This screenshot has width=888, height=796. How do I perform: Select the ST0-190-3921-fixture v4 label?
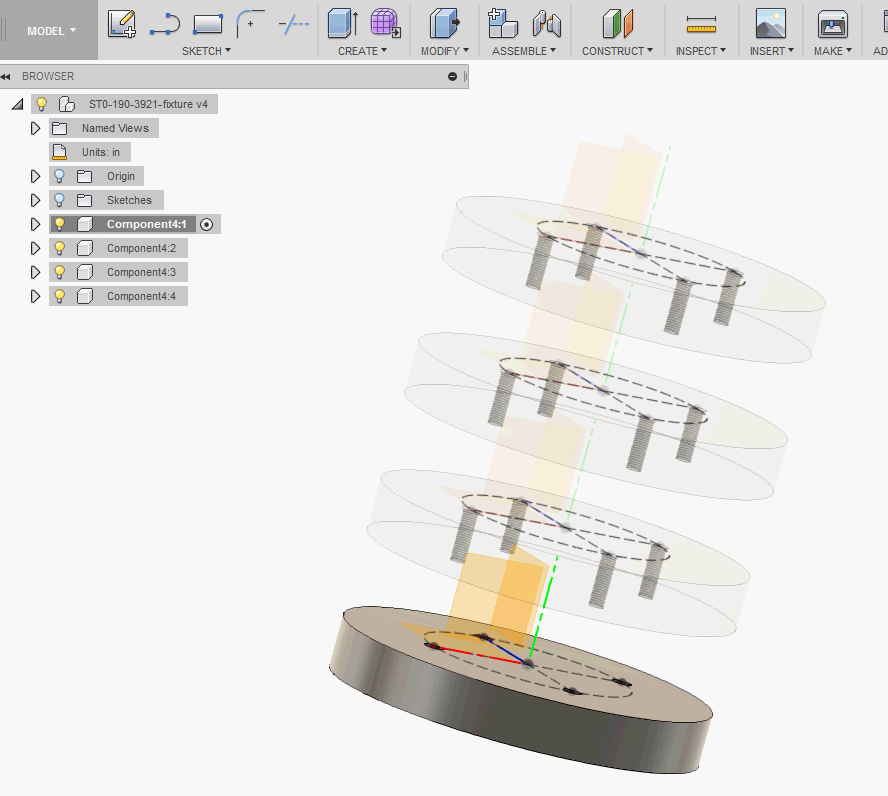click(148, 104)
